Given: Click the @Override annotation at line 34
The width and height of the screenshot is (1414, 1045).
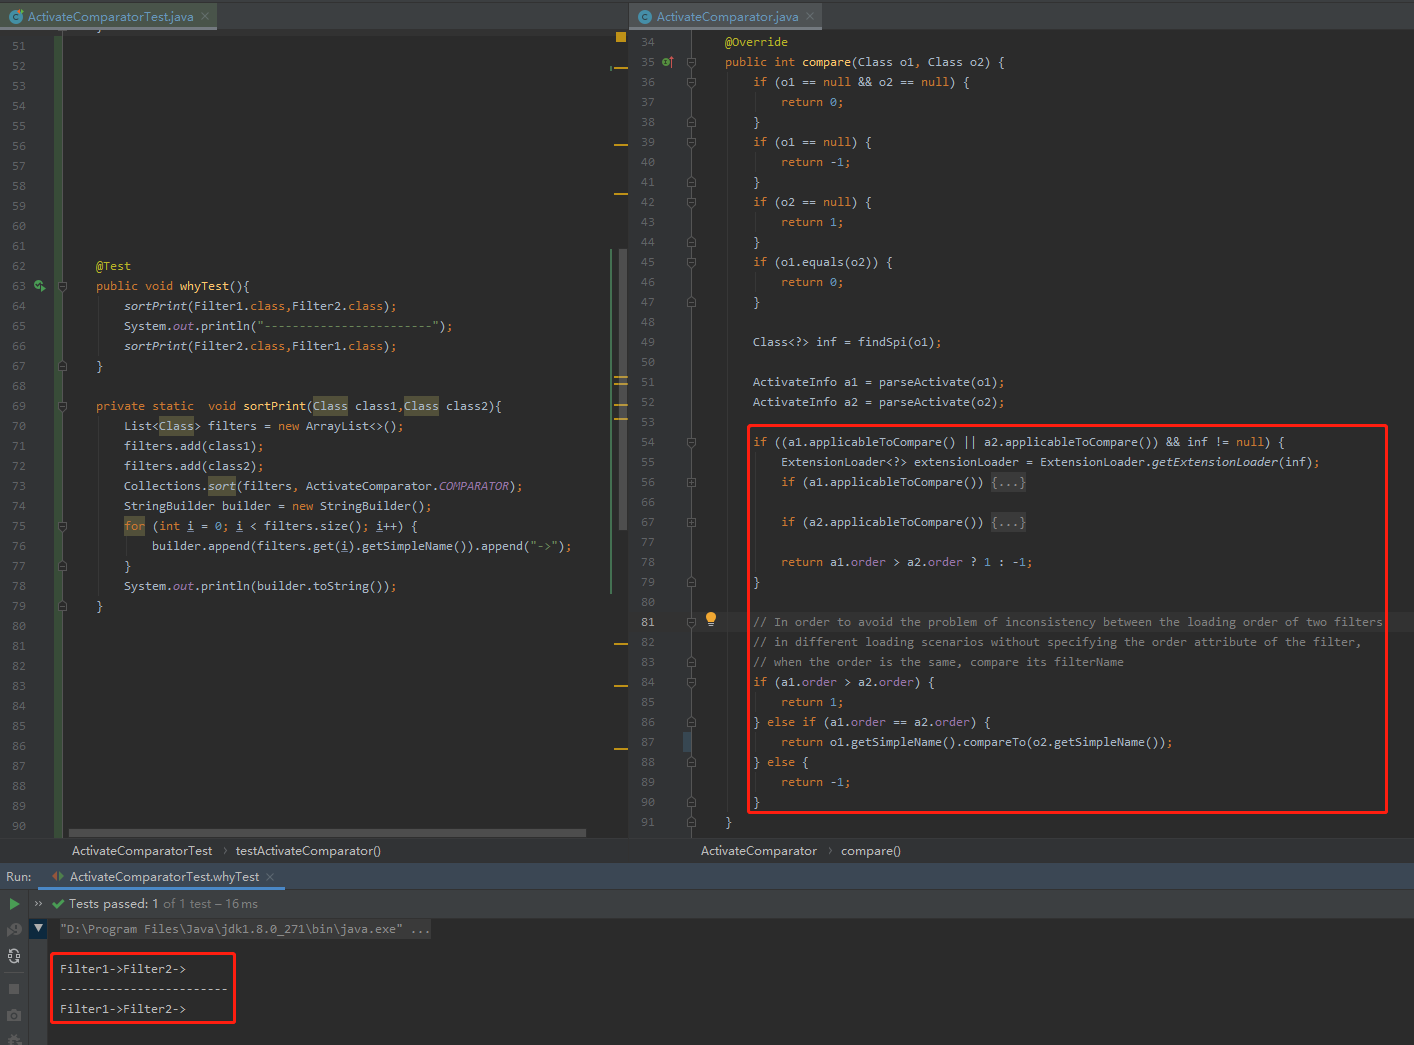Looking at the screenshot, I should [756, 42].
